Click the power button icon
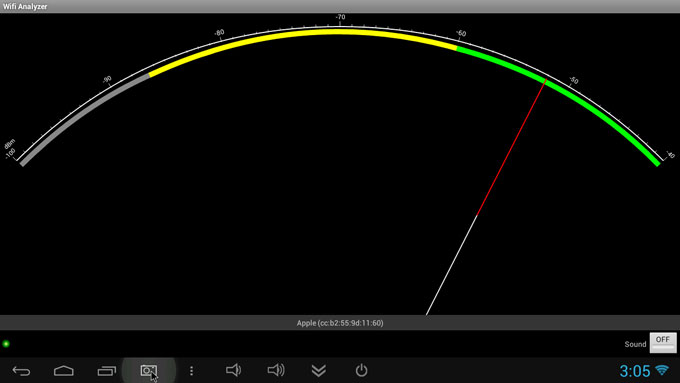 point(361,370)
